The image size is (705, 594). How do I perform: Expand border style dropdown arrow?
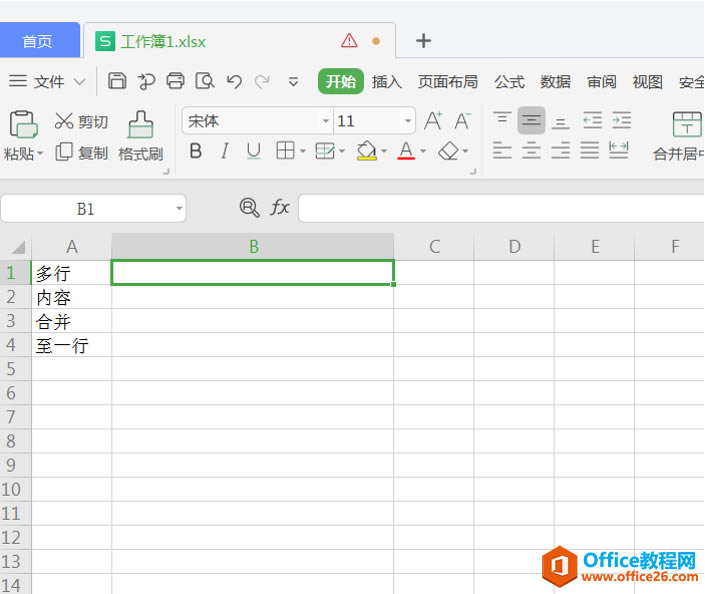303,151
